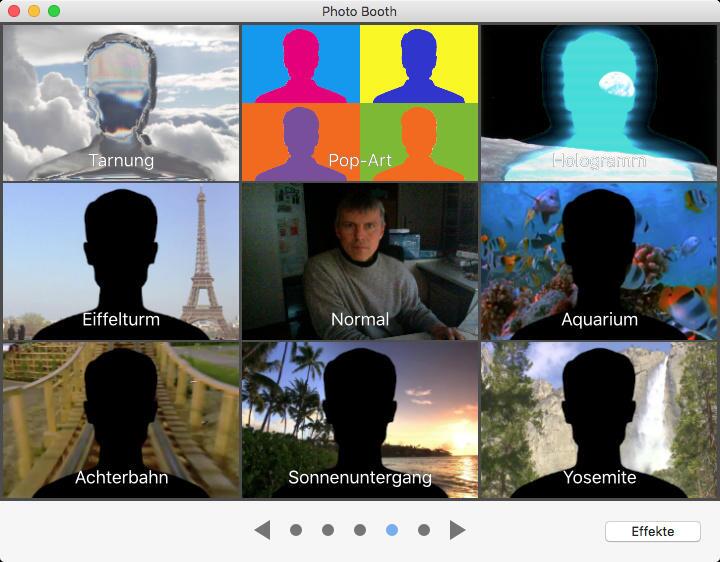Close the Photo Booth window

(x=14, y=11)
